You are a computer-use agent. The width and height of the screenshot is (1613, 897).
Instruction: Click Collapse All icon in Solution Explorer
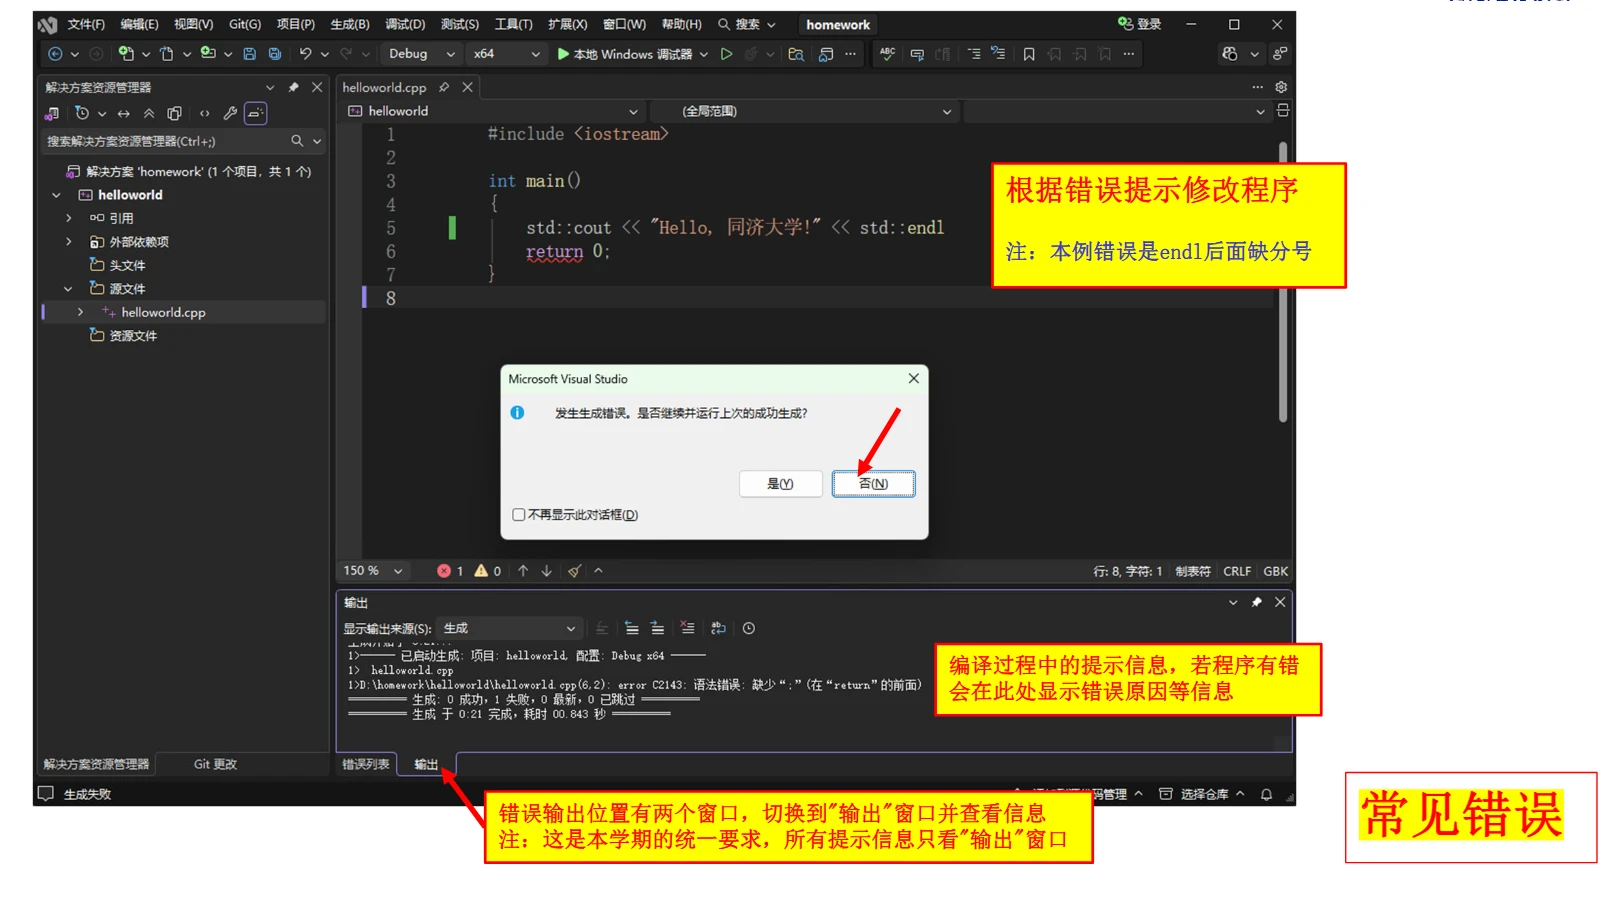pos(149,113)
